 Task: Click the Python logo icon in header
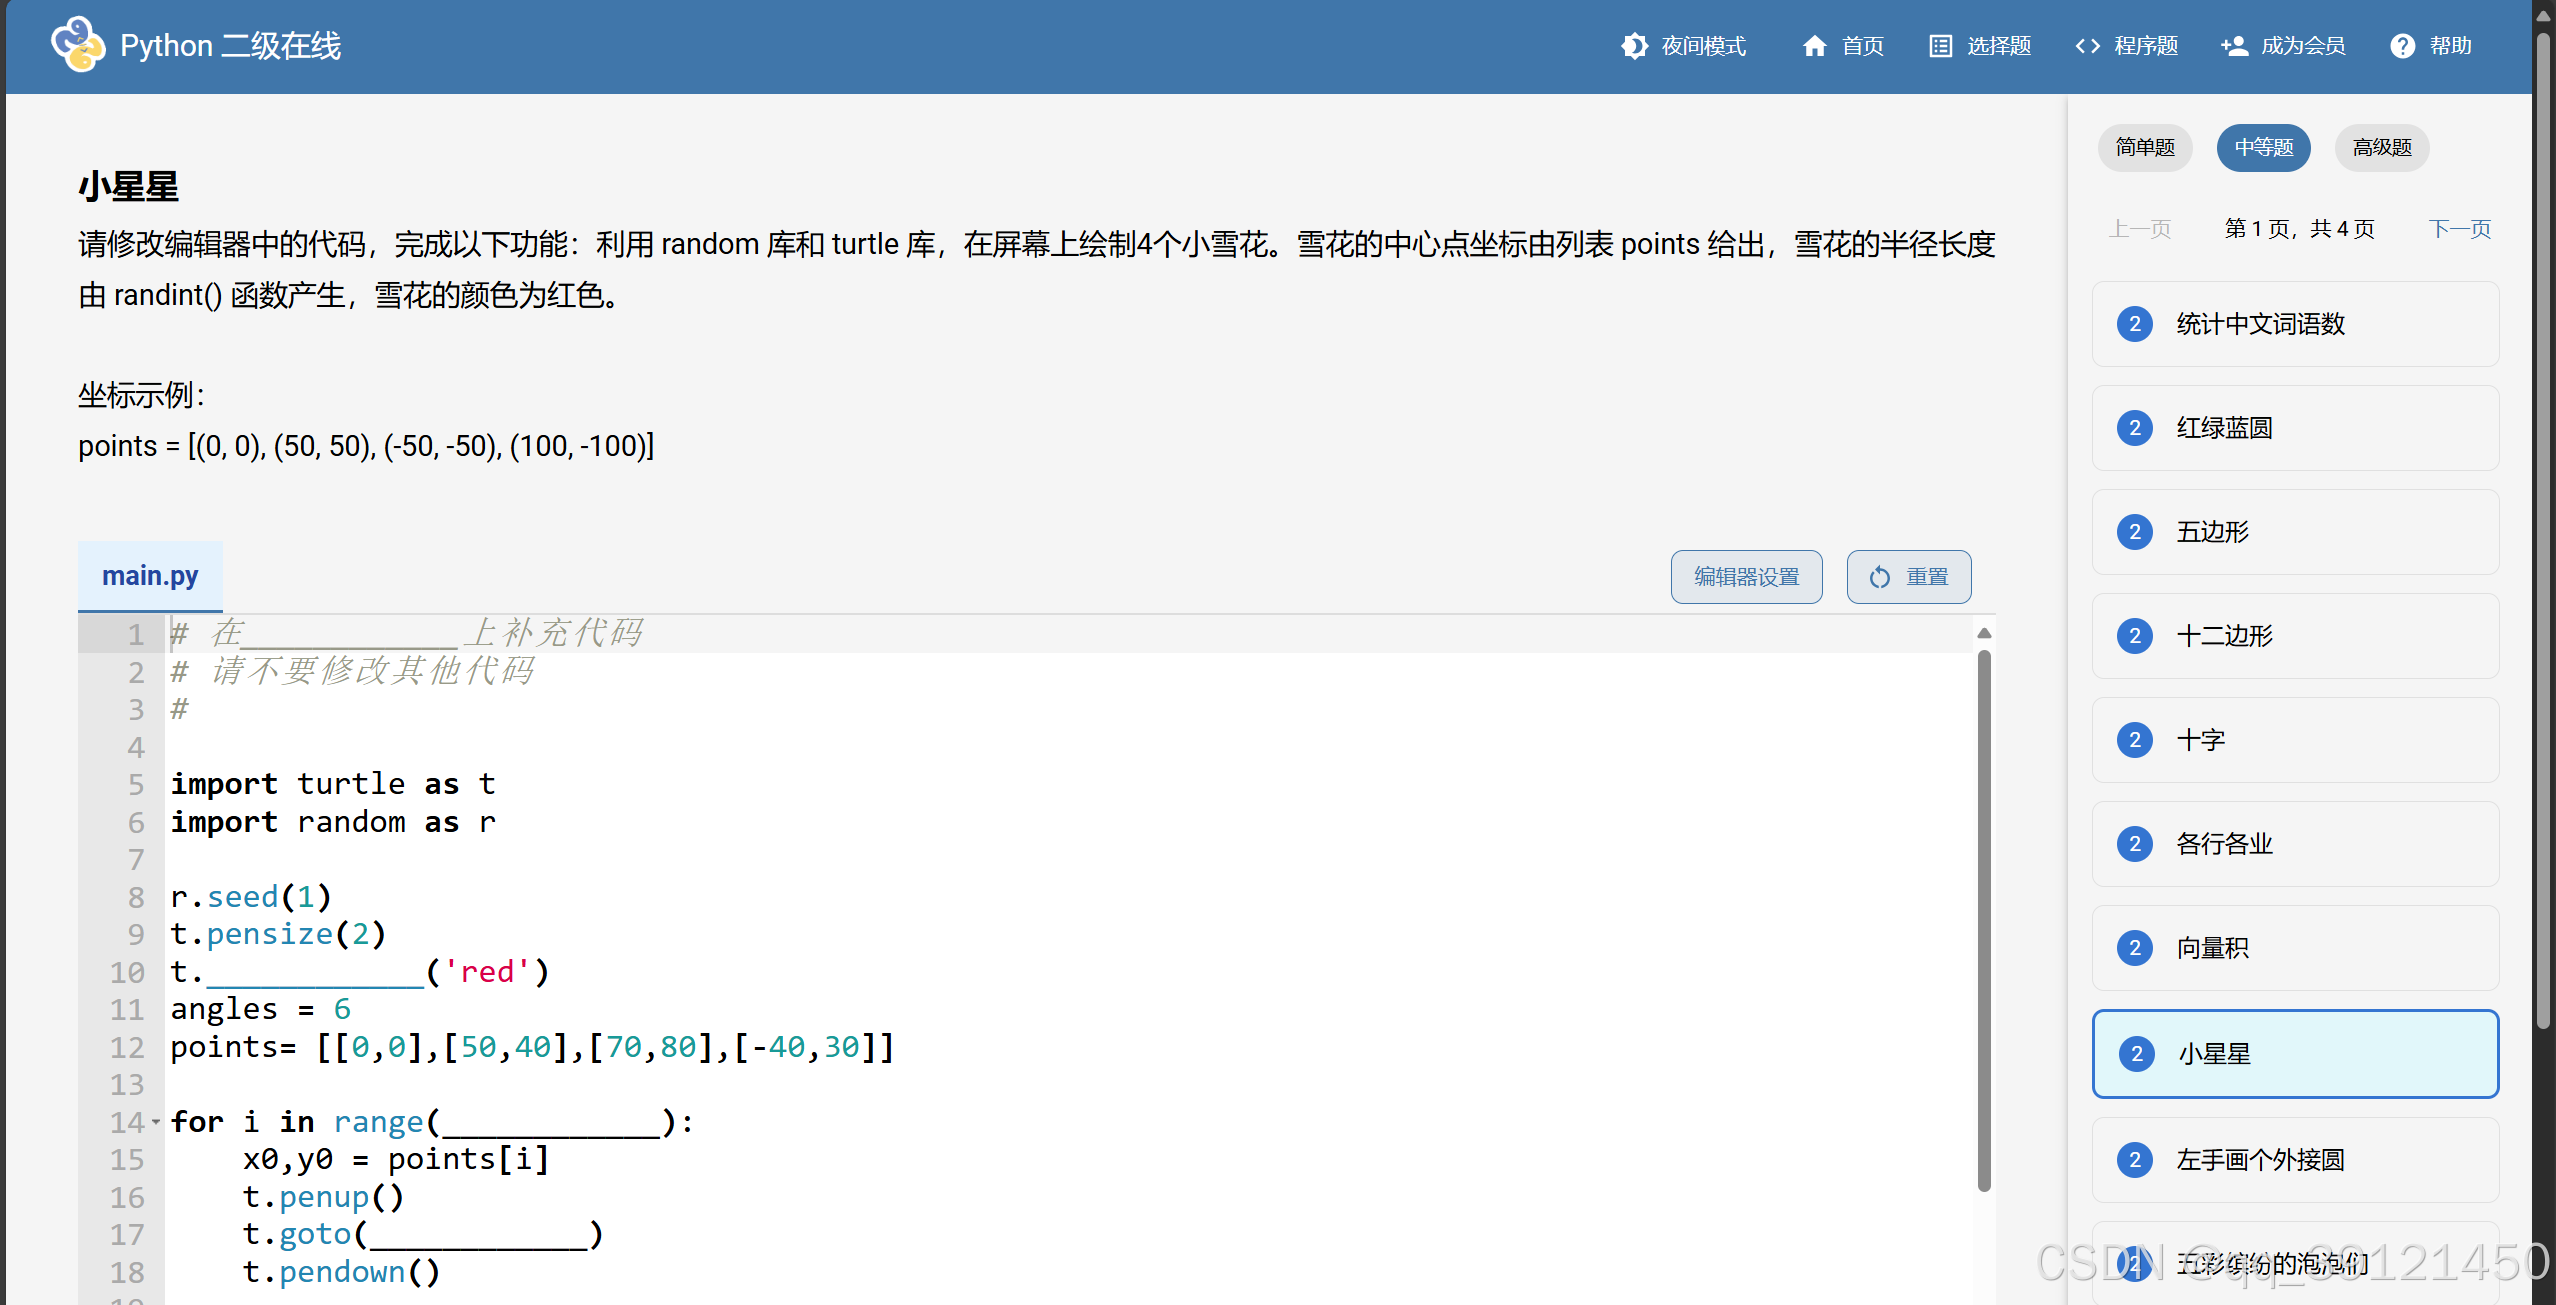78,45
